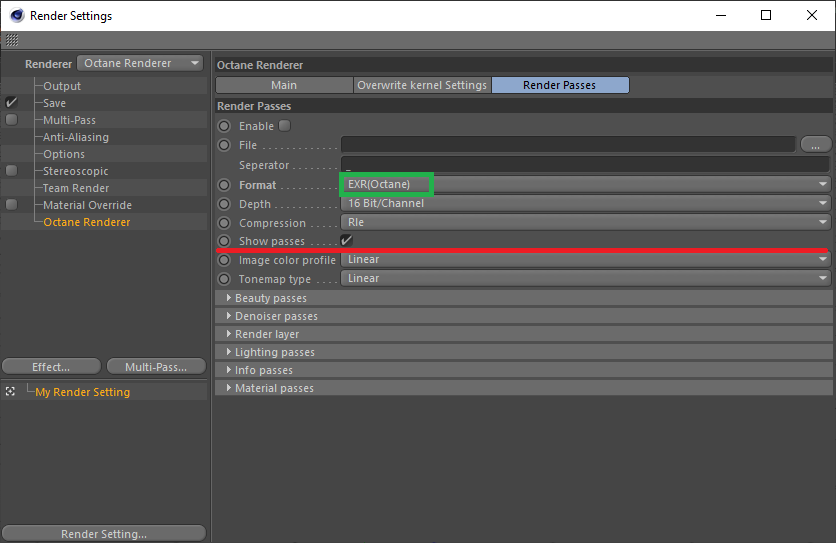
Task: Select Options in the settings tree
Action: 64,154
